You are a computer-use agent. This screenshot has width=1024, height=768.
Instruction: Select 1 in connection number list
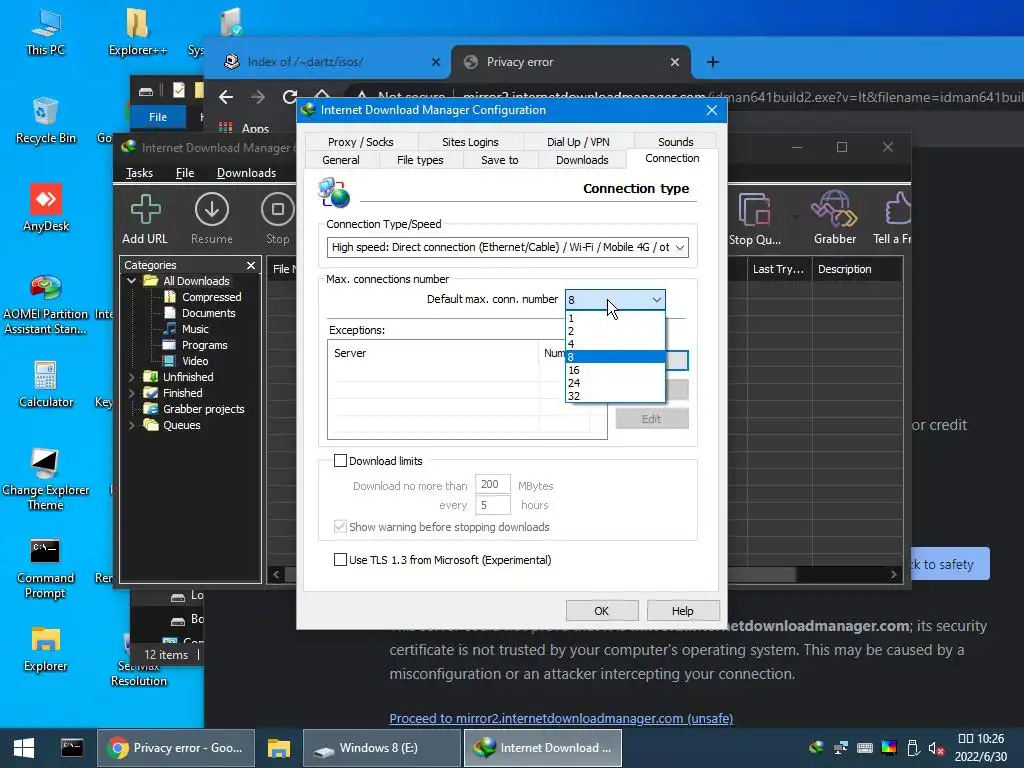[x=615, y=319]
